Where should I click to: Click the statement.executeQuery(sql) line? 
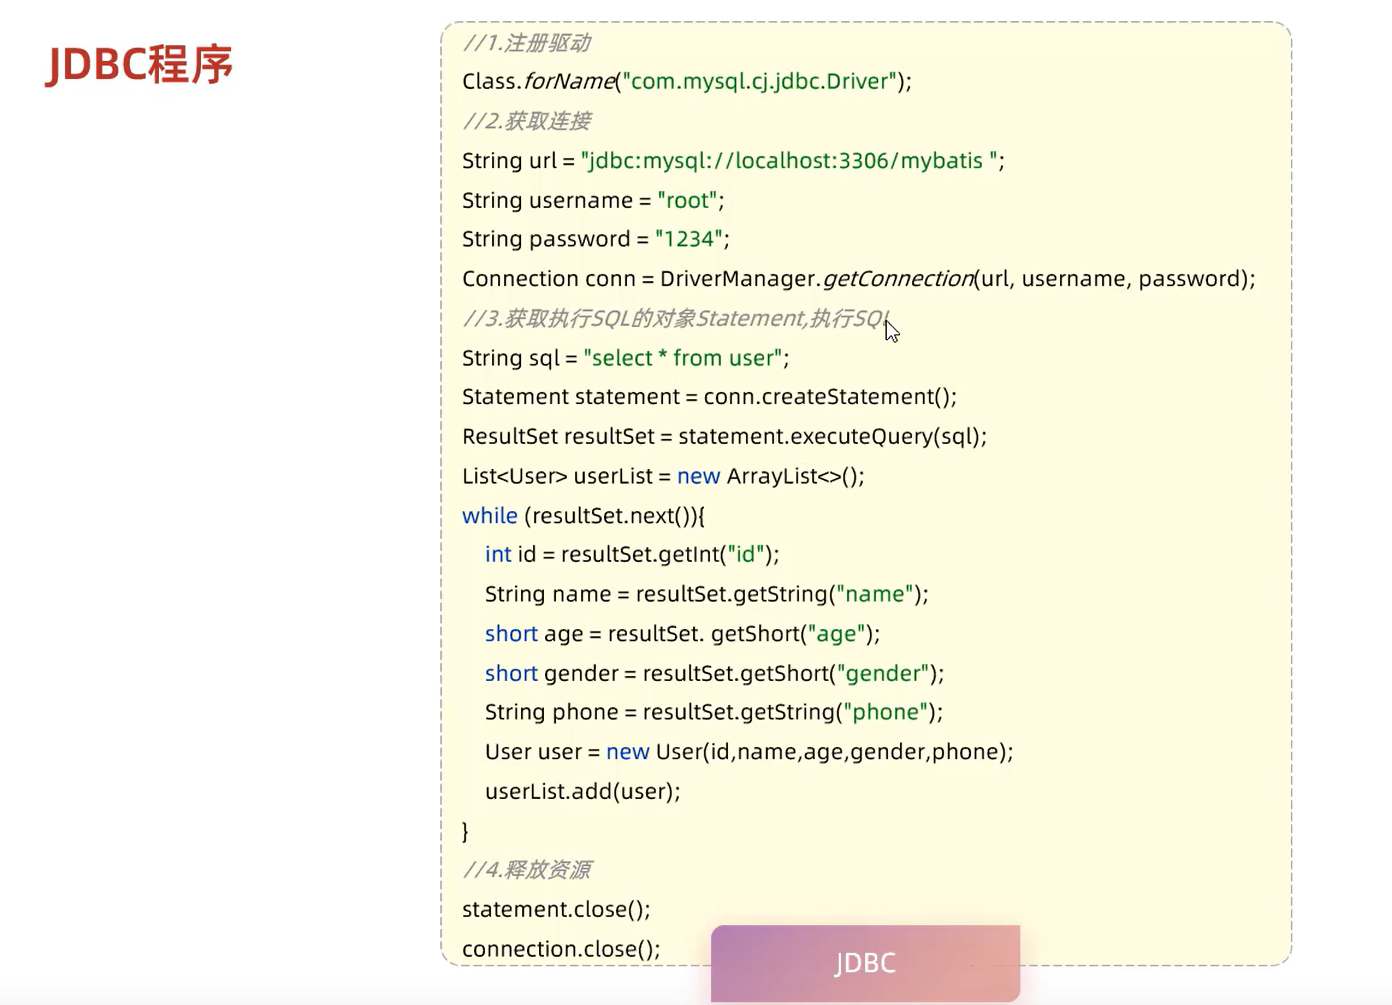coord(724,436)
